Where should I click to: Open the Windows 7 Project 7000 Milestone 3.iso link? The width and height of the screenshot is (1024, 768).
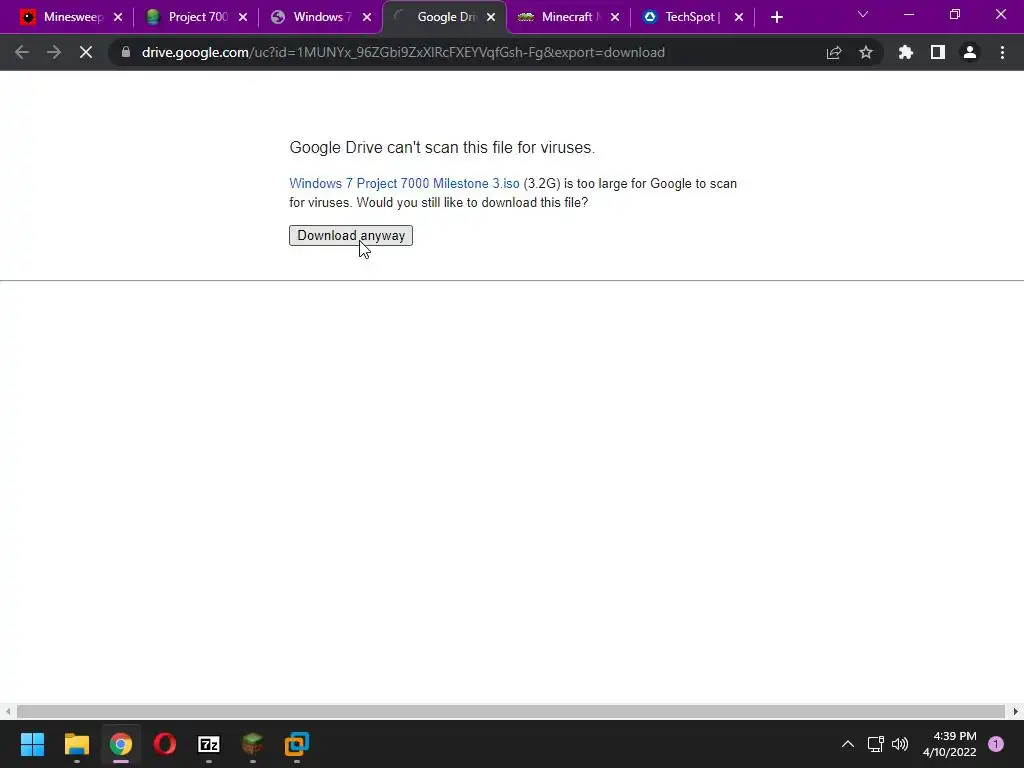404,184
